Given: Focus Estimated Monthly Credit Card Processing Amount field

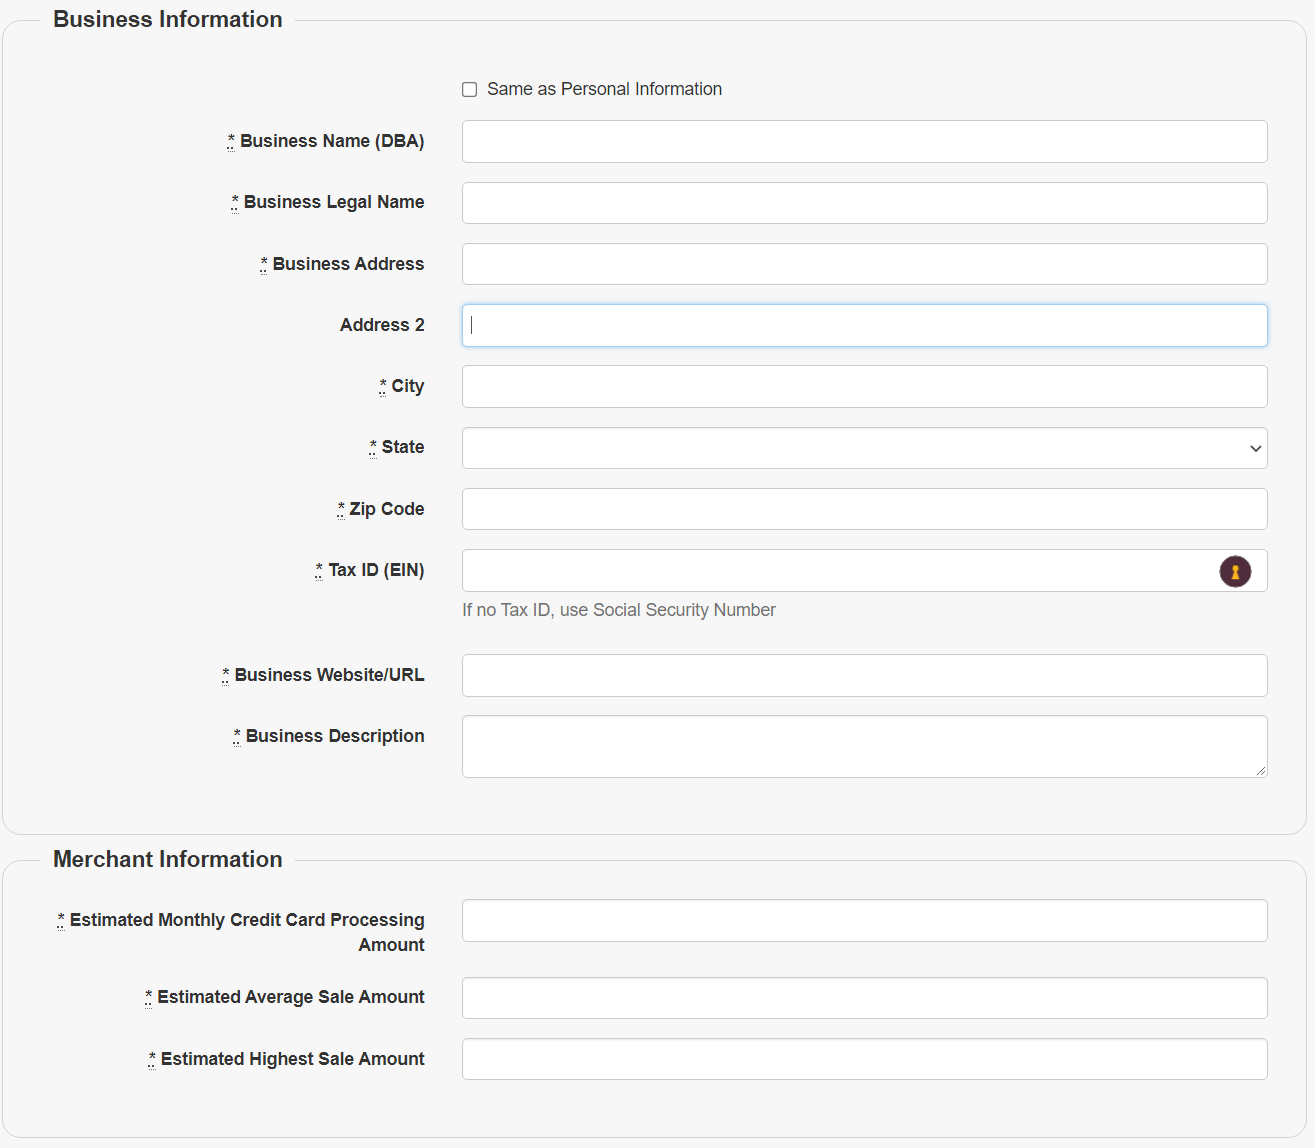Looking at the screenshot, I should pos(864,921).
